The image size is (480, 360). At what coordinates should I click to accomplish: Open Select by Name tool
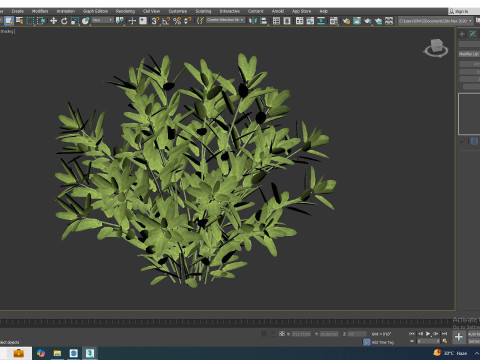[20, 21]
